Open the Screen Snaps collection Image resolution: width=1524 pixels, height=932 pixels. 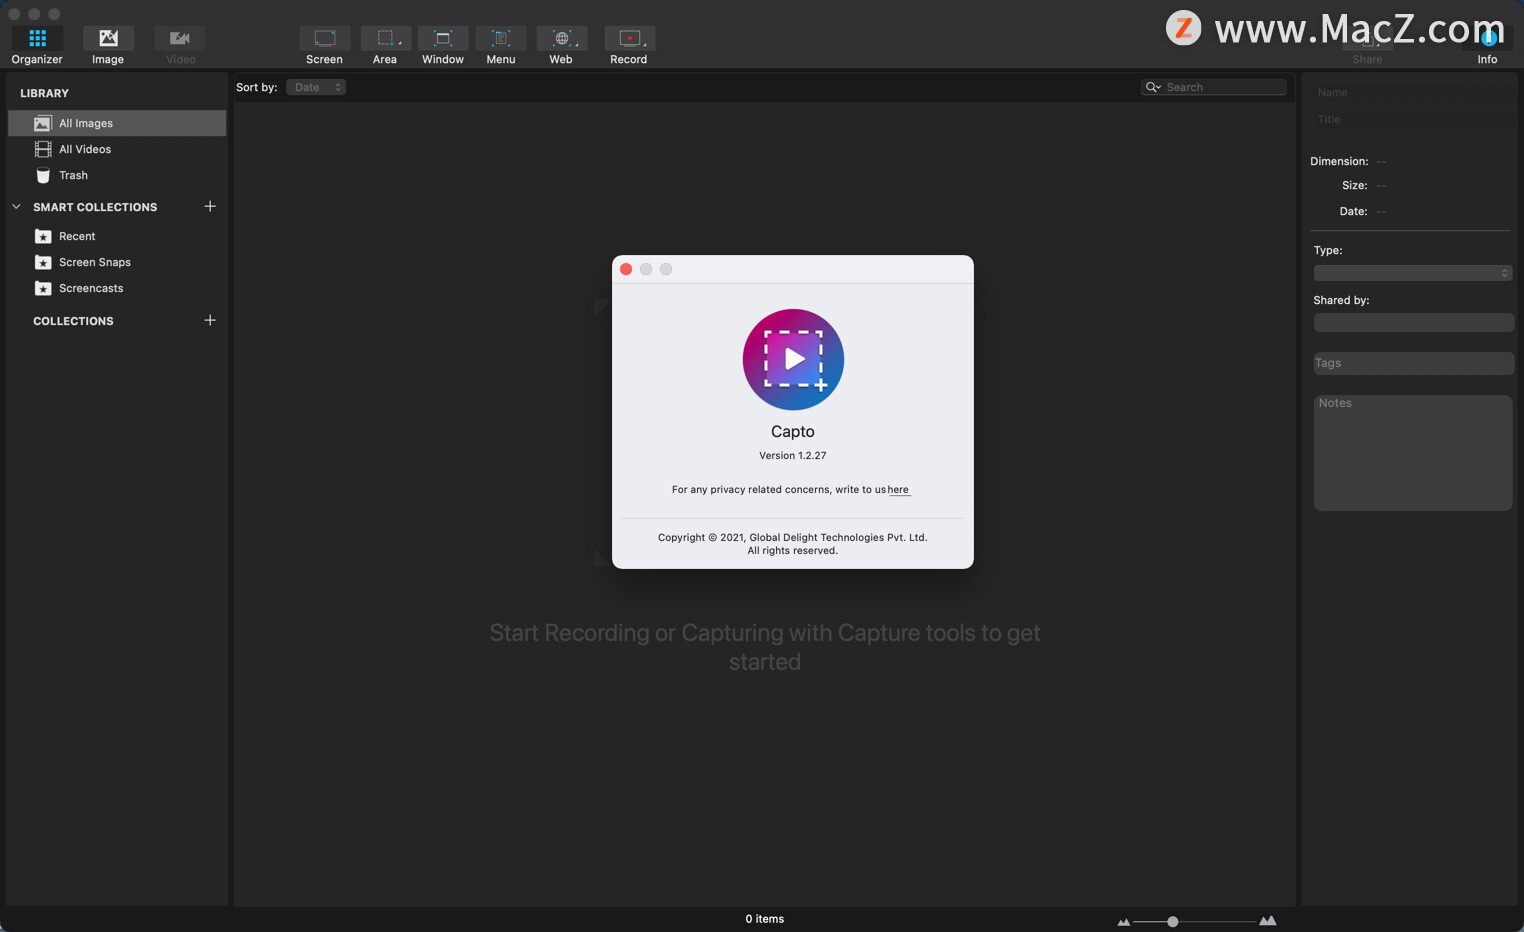[x=117, y=262]
